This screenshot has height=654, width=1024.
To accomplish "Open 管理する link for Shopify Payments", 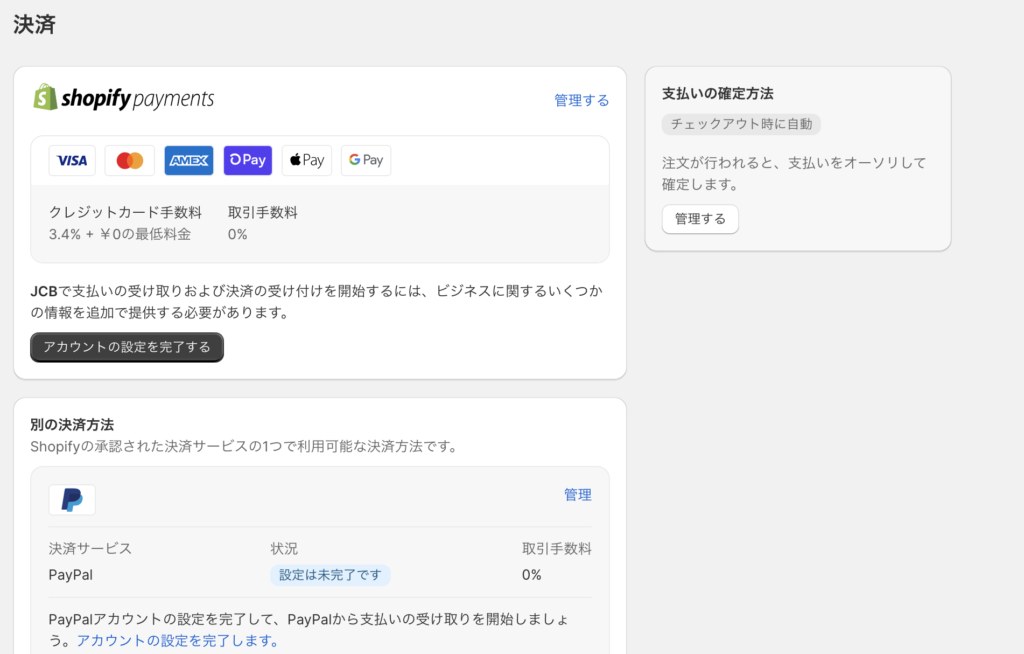I will (x=581, y=101).
